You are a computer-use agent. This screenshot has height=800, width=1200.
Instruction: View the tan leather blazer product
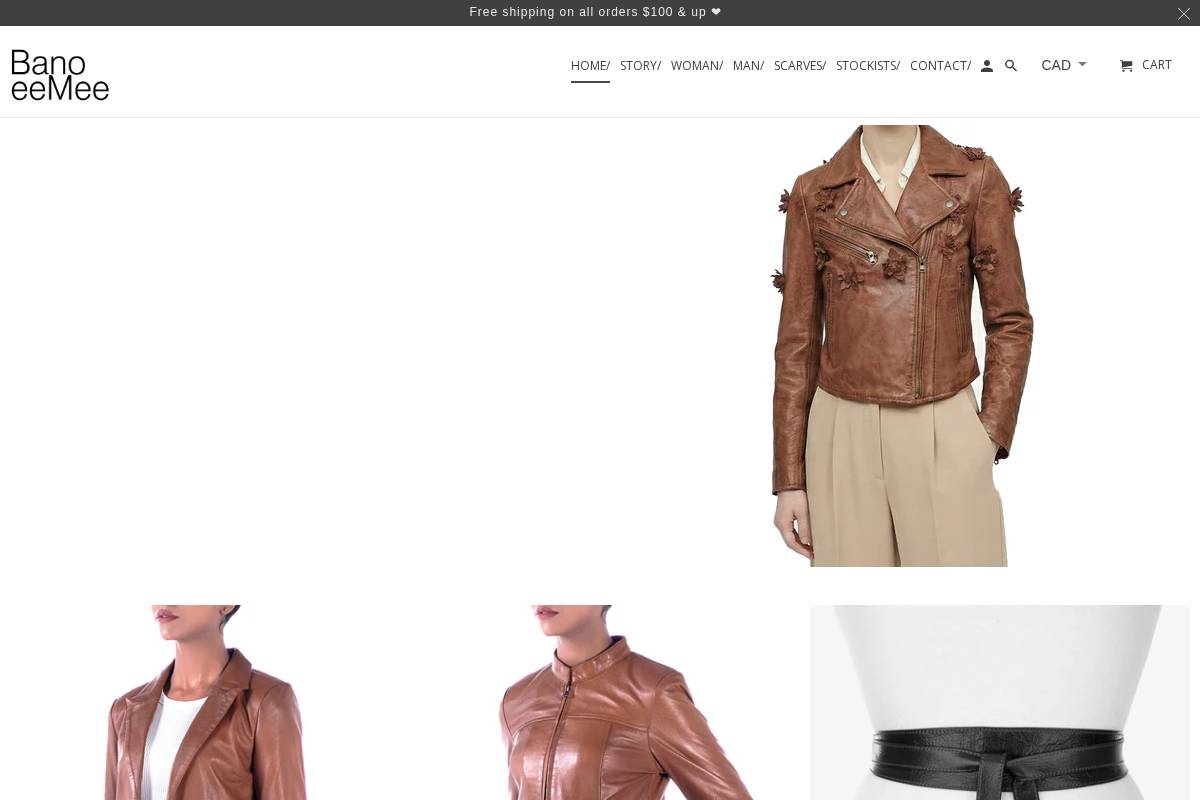[x=200, y=702]
